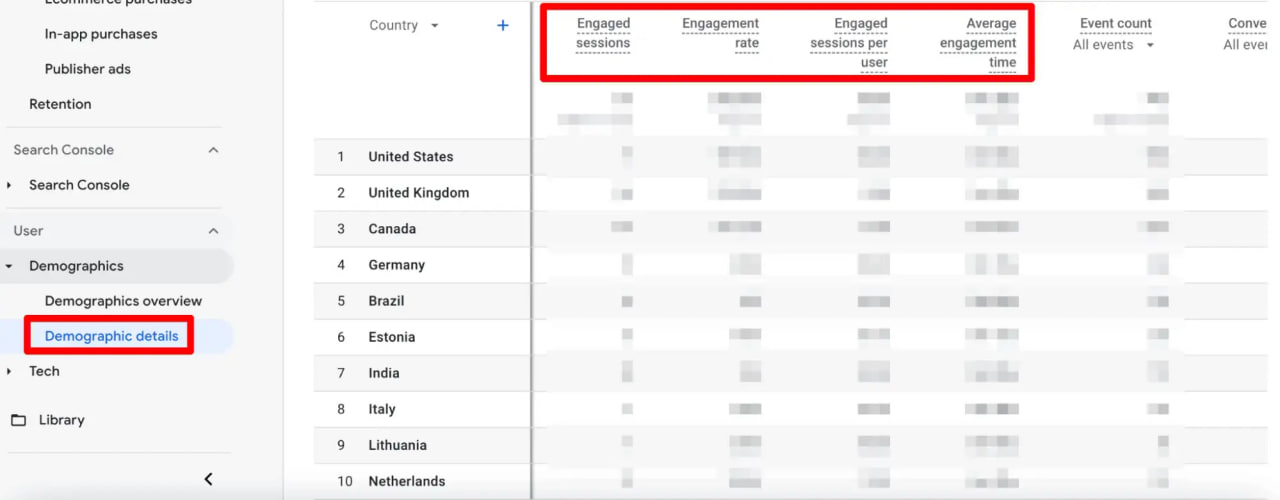Sort by Engagement rate column

(720, 33)
